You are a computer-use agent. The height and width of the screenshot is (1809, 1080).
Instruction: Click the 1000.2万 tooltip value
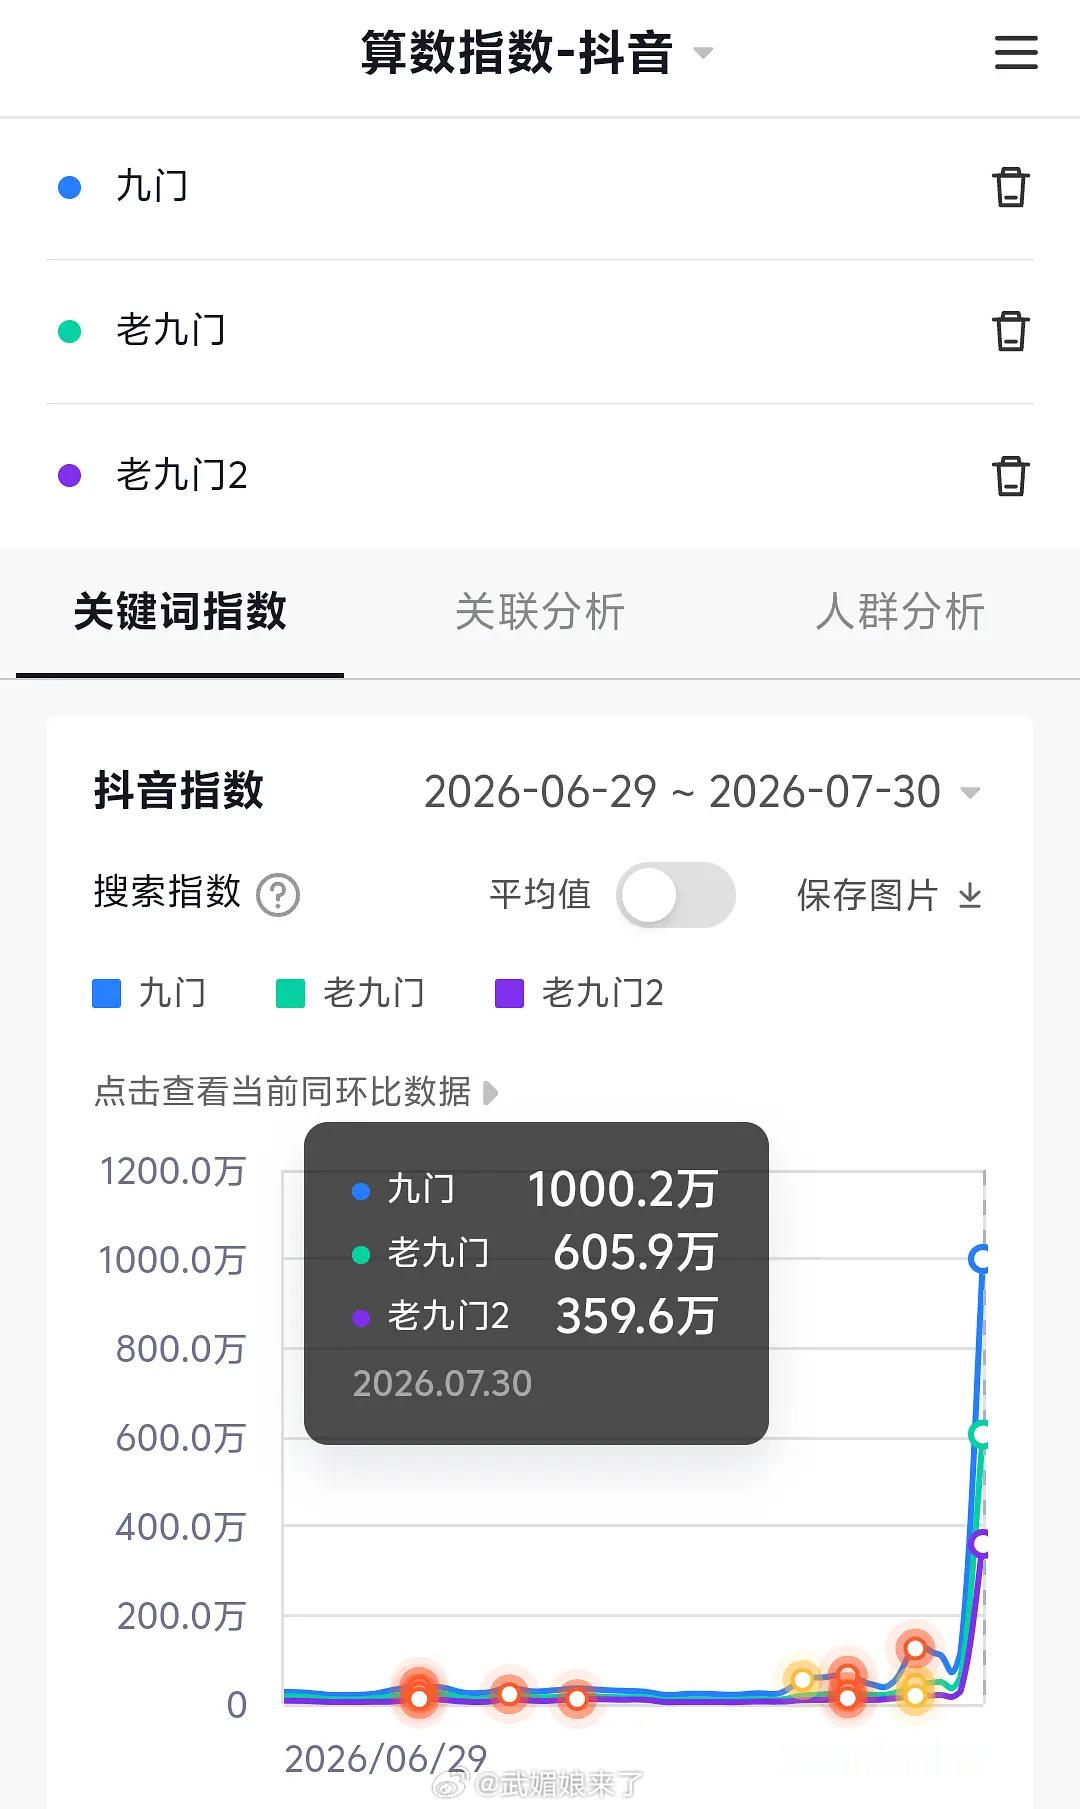623,1190
